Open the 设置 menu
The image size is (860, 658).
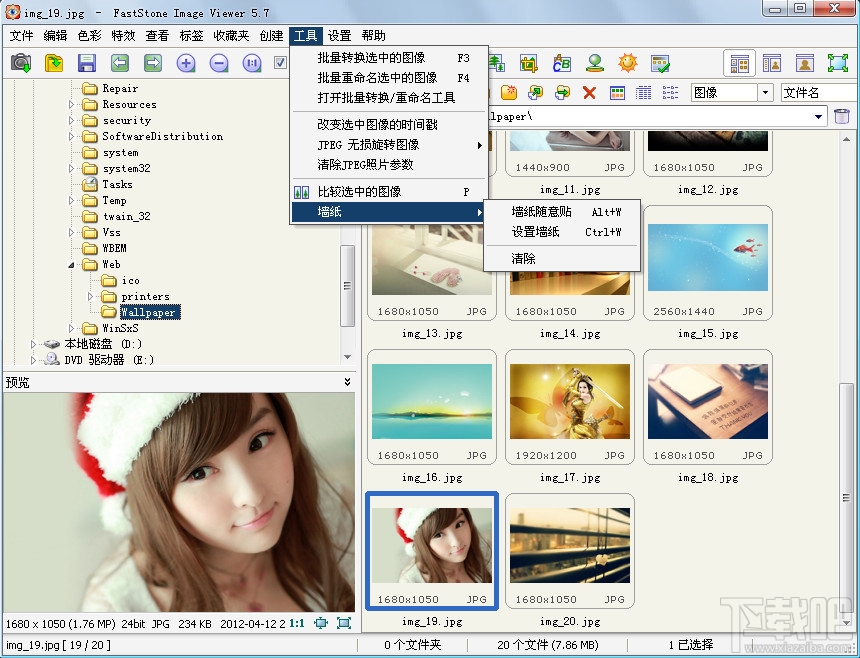[338, 35]
